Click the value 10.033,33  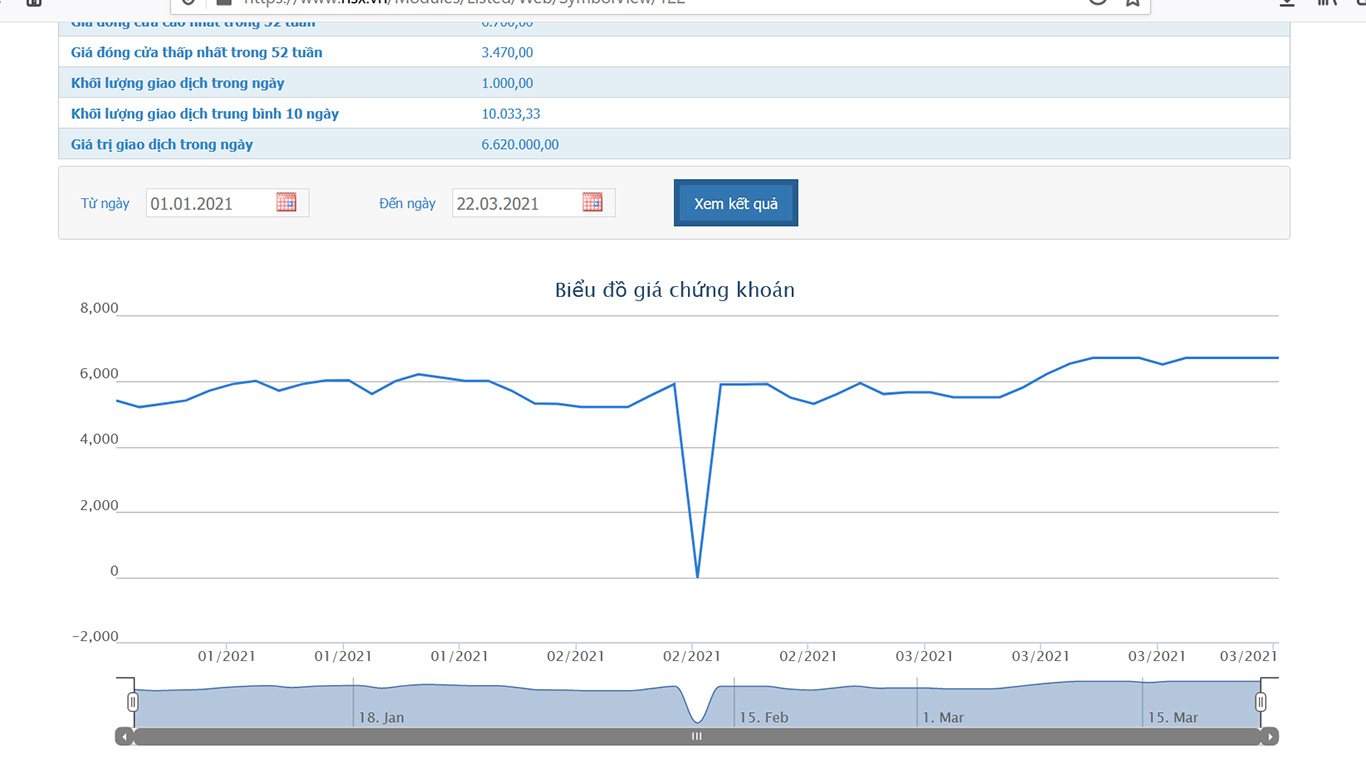point(511,114)
